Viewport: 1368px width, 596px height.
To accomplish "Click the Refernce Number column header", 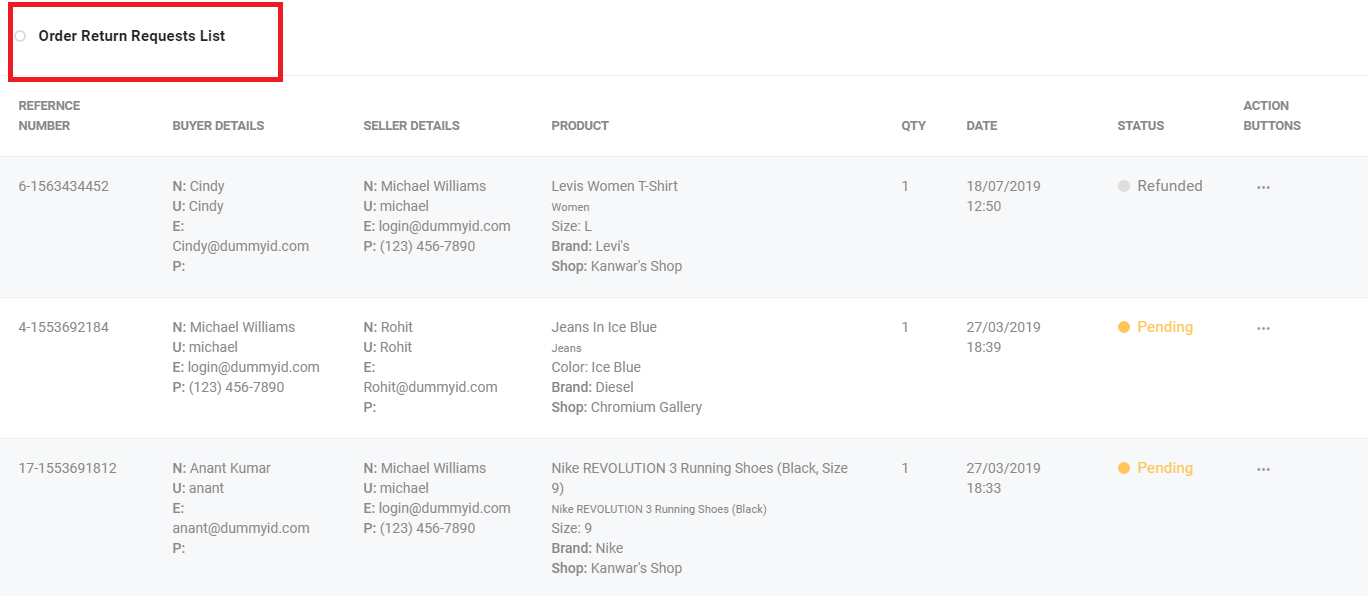I will tap(49, 116).
